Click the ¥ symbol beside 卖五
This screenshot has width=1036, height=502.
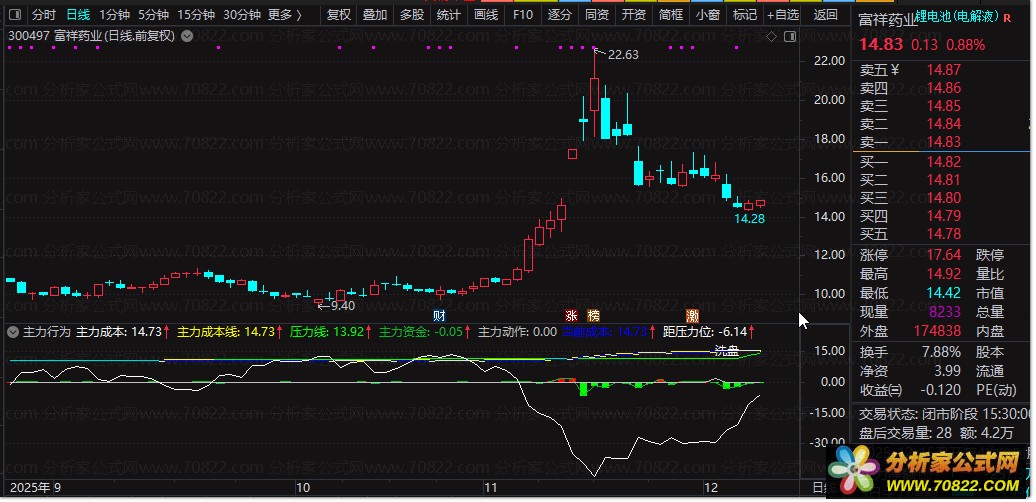895,69
